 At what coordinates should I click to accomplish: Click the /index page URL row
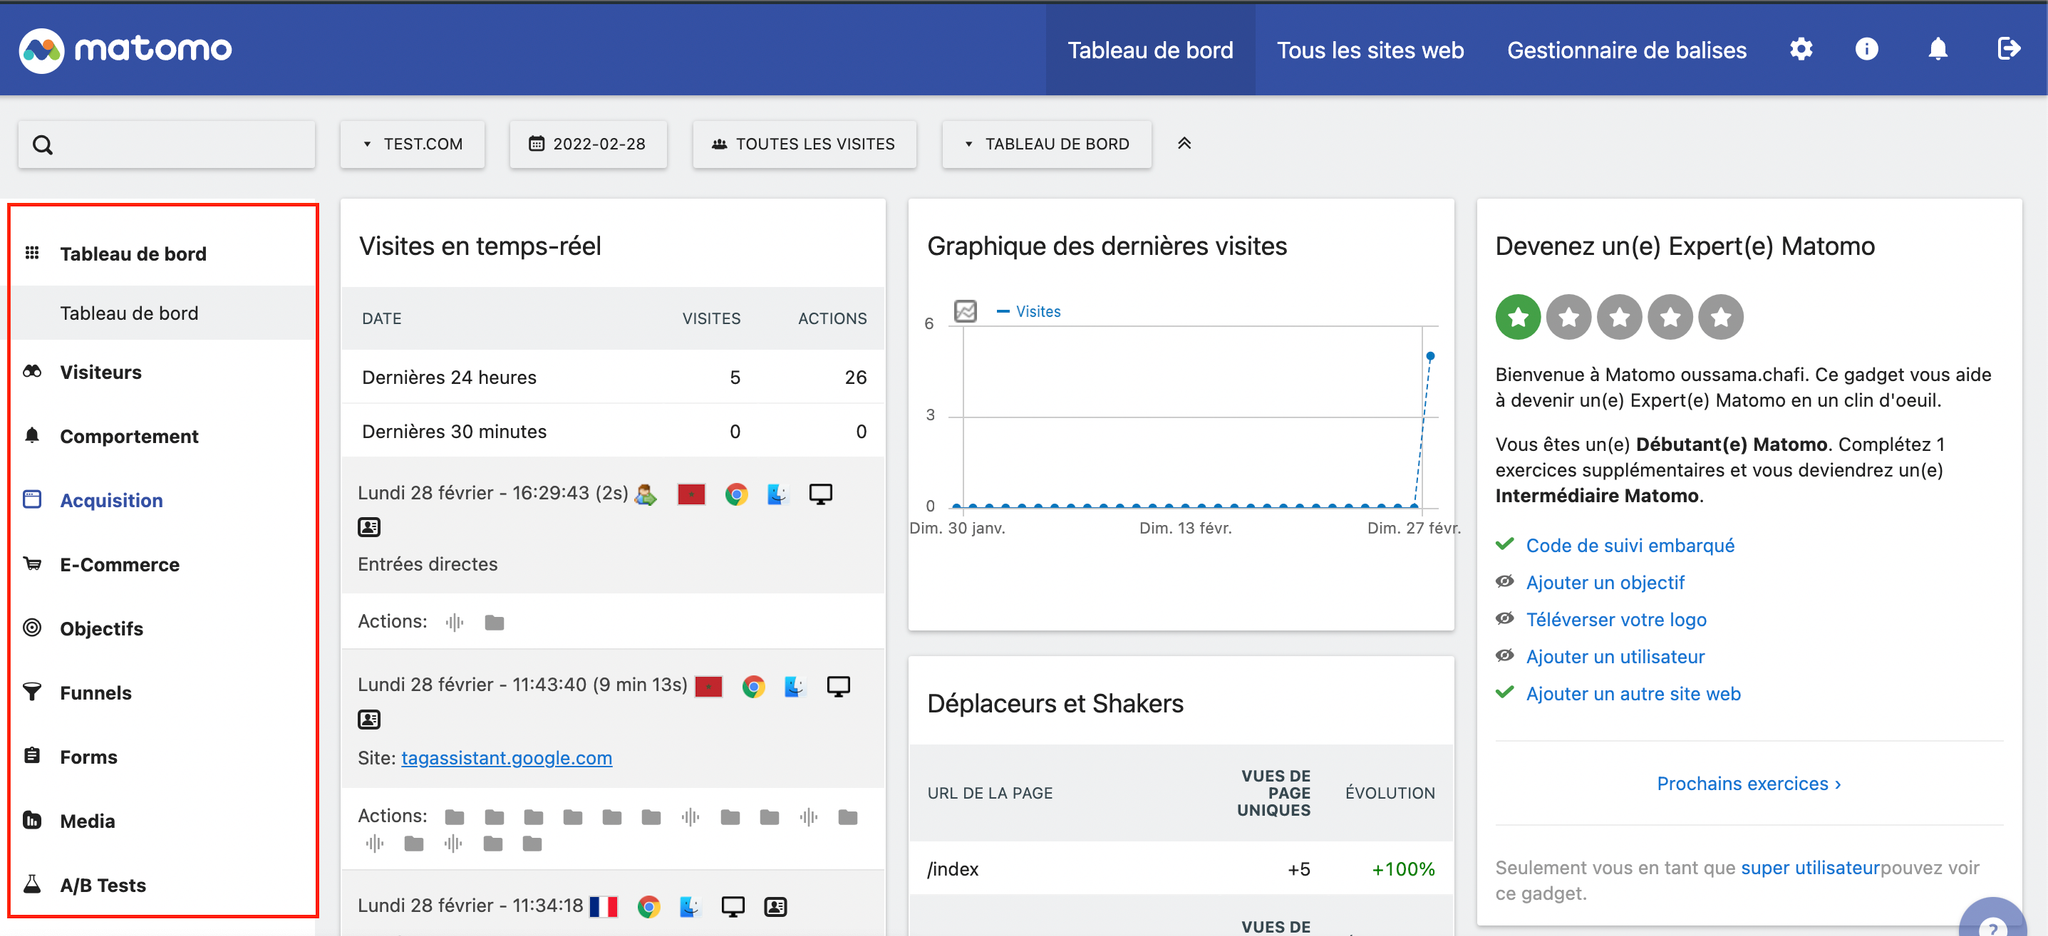coord(1181,868)
